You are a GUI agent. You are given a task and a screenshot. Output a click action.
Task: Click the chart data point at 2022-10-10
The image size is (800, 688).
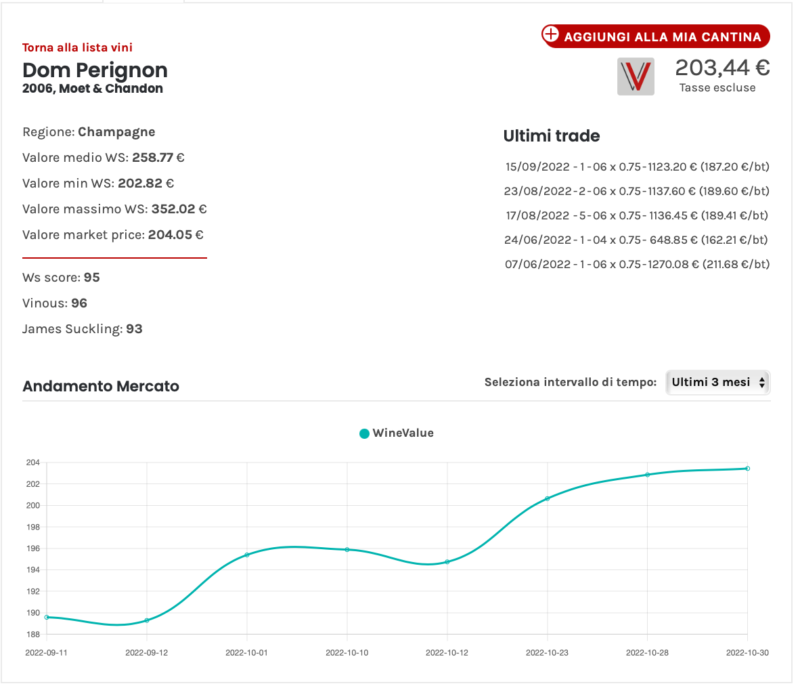click(x=347, y=550)
